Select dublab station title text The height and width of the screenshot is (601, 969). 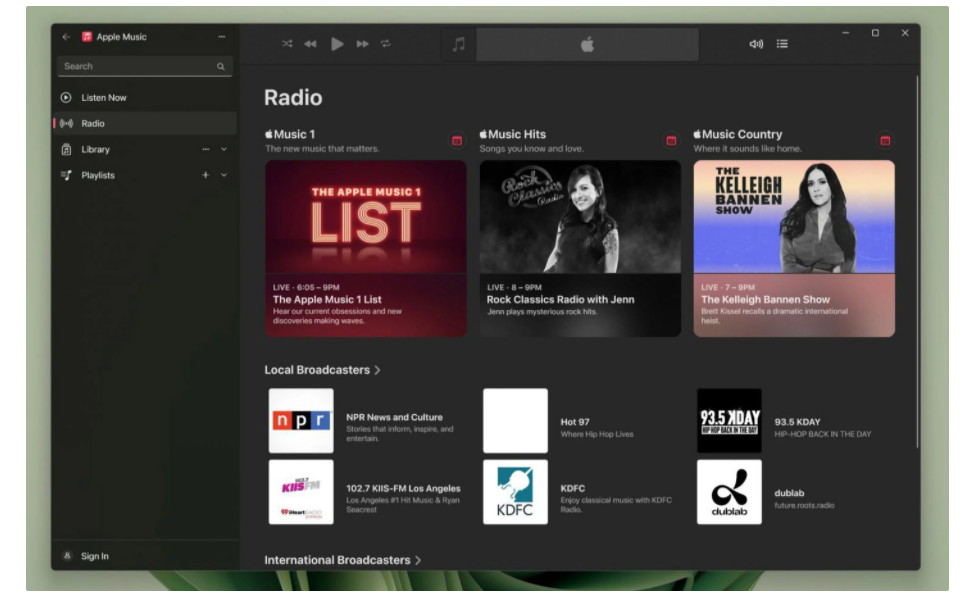(789, 493)
